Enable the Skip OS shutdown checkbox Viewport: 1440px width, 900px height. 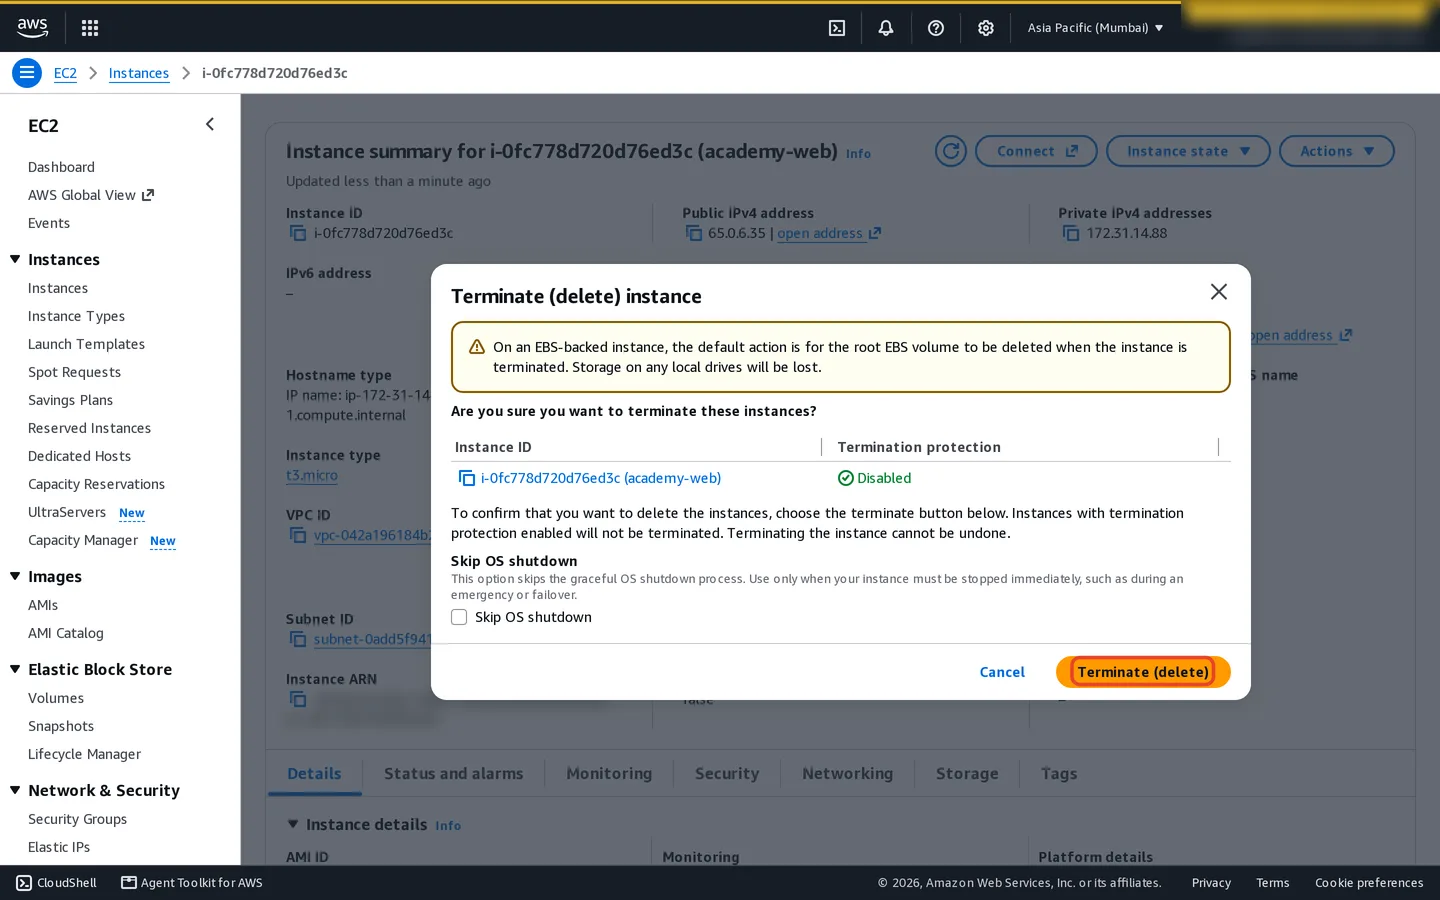pos(459,617)
